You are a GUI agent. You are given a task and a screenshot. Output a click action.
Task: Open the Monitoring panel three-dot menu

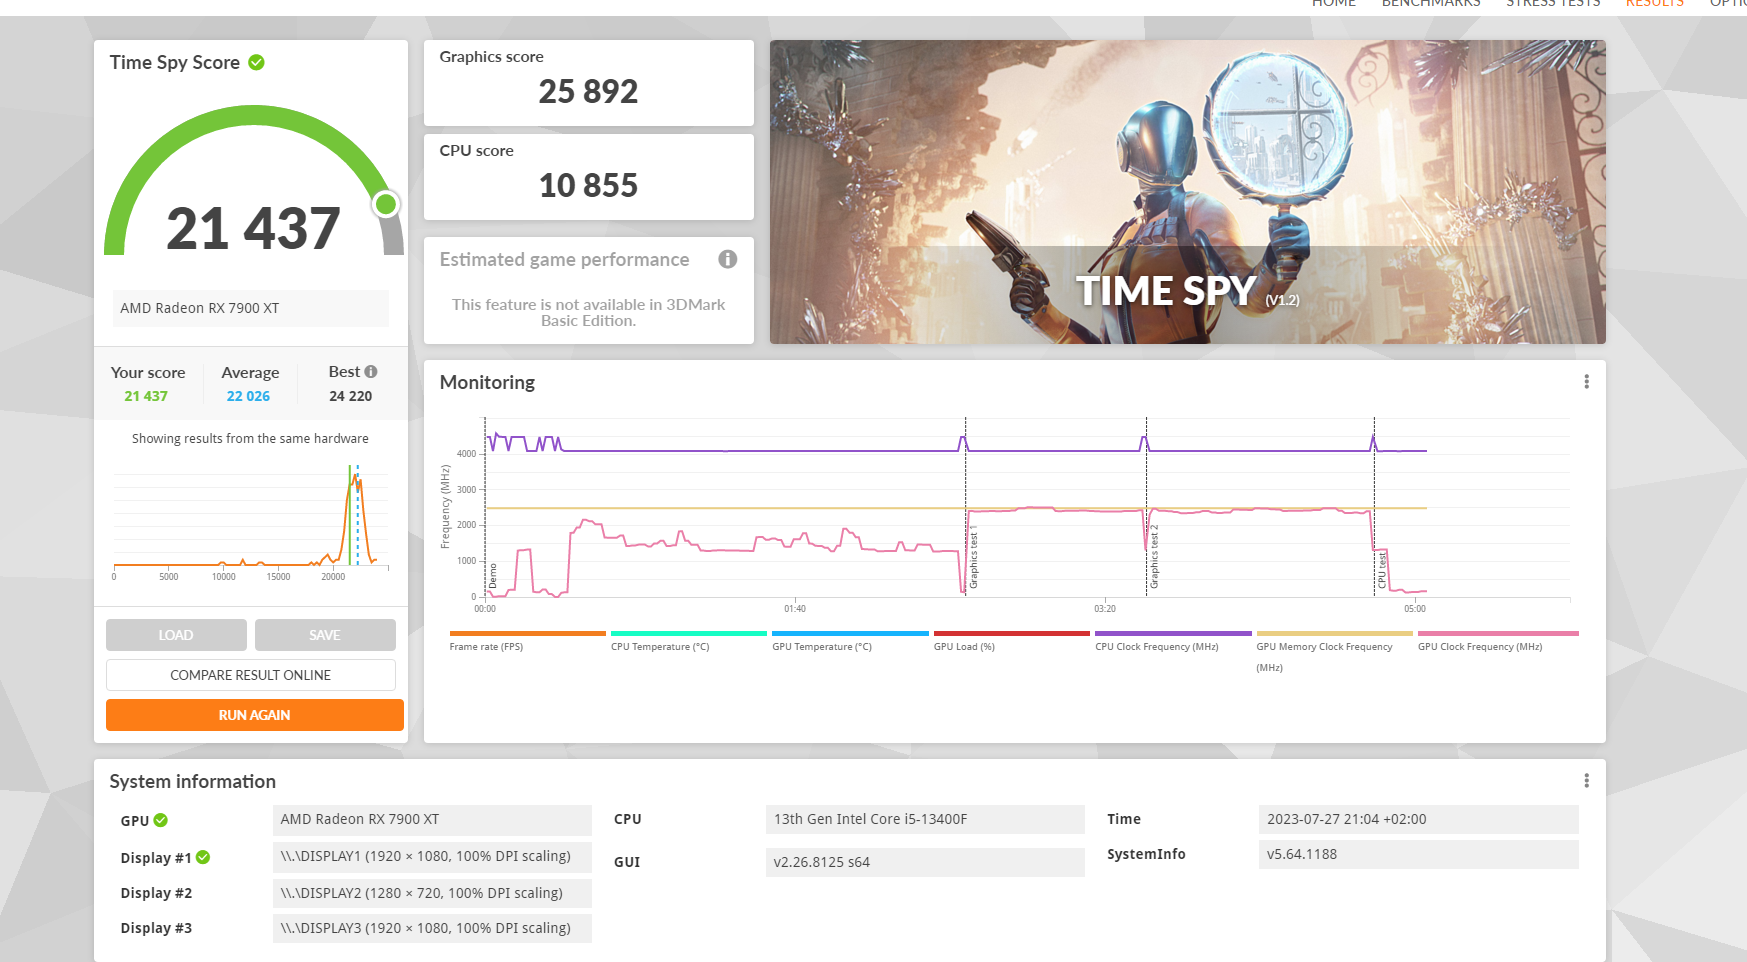click(1586, 382)
